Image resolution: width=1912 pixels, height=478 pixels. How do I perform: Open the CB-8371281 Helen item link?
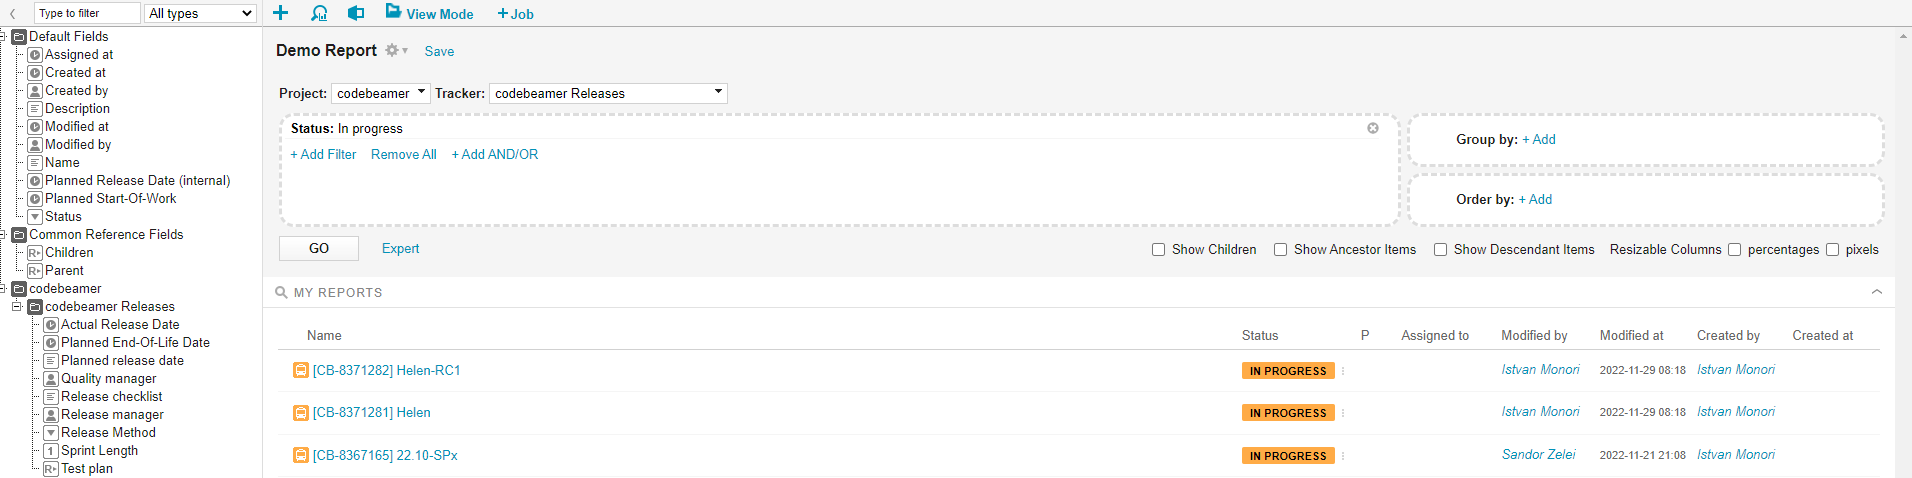click(371, 412)
